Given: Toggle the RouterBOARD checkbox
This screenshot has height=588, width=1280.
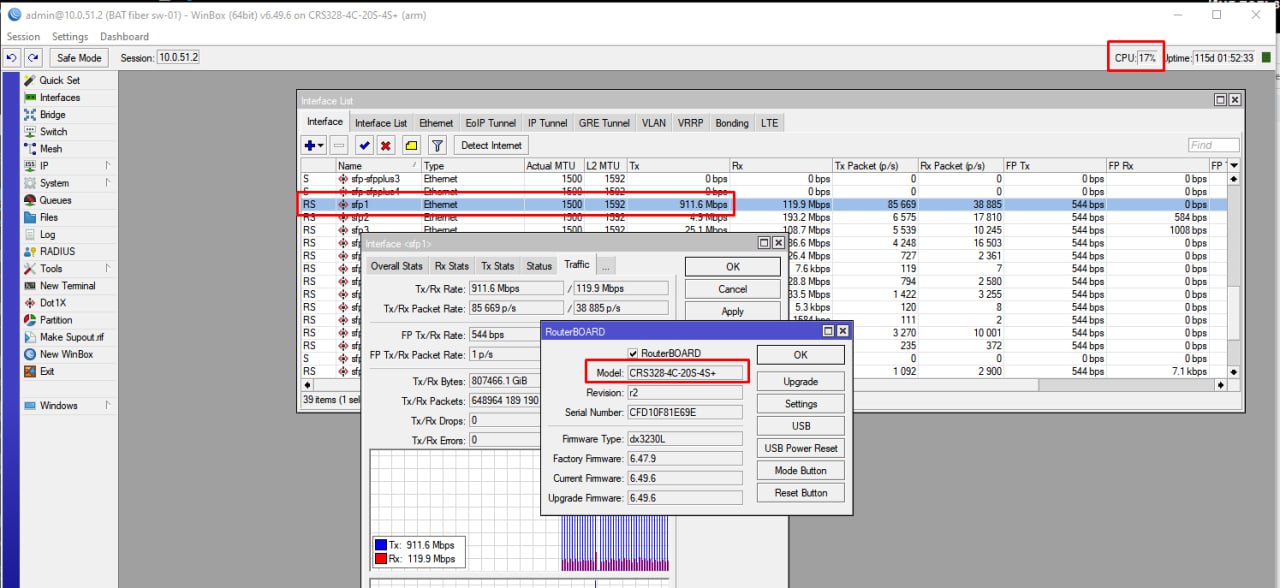Looking at the screenshot, I should coord(633,353).
